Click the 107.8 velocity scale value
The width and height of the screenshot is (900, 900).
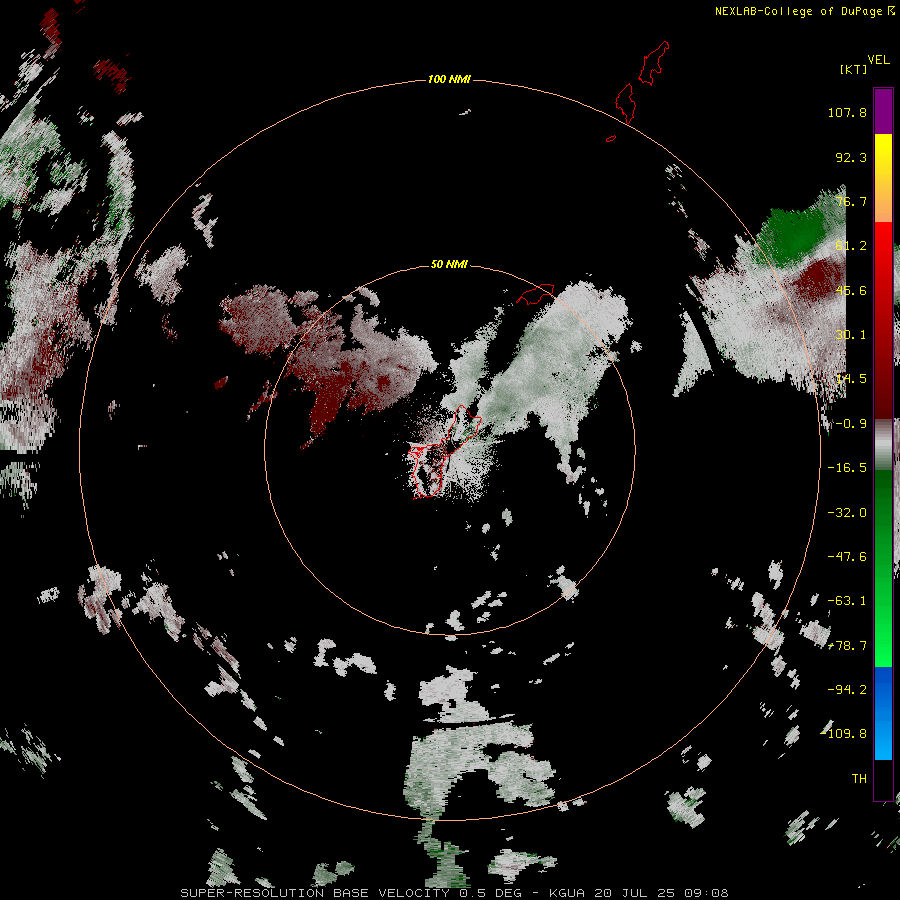coord(847,112)
